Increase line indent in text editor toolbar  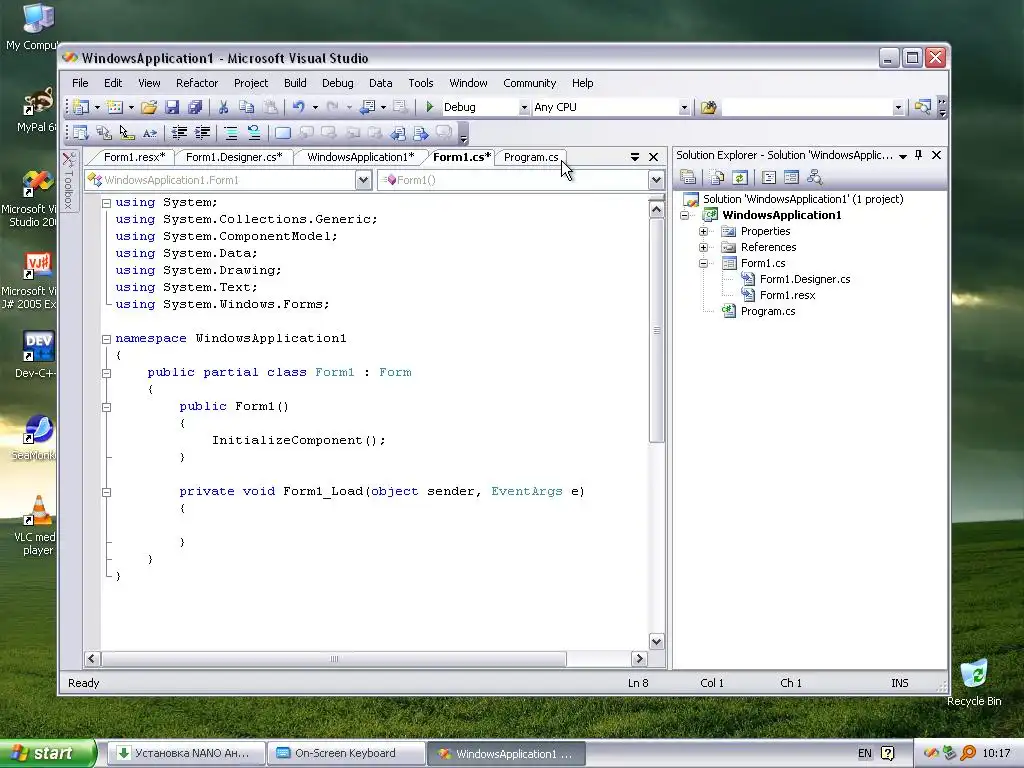click(202, 133)
